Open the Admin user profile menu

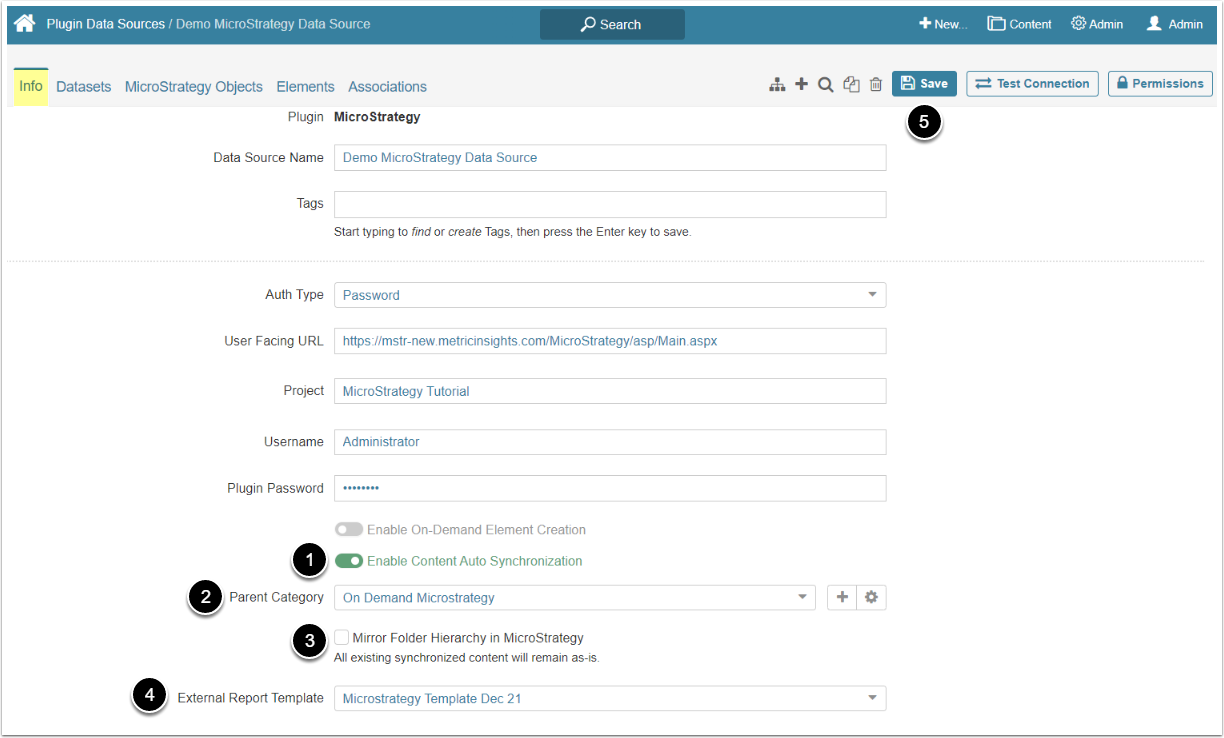pyautogui.click(x=1174, y=24)
